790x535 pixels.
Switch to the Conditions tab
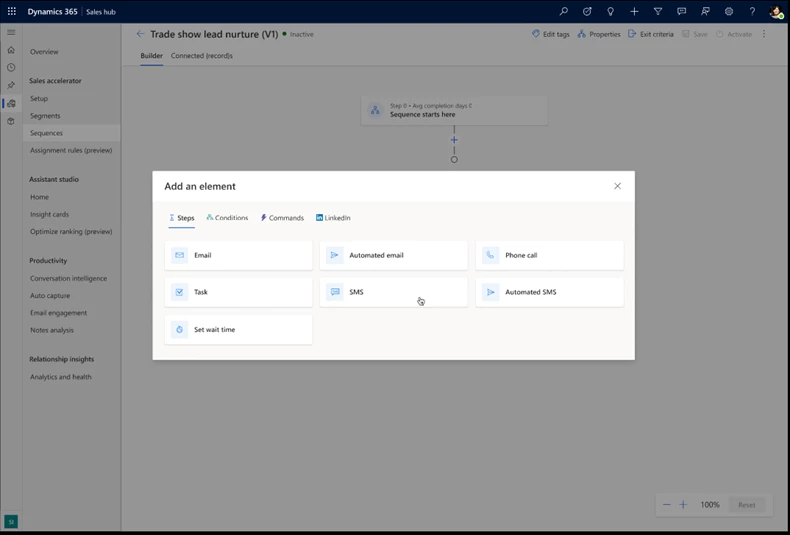[x=227, y=218]
